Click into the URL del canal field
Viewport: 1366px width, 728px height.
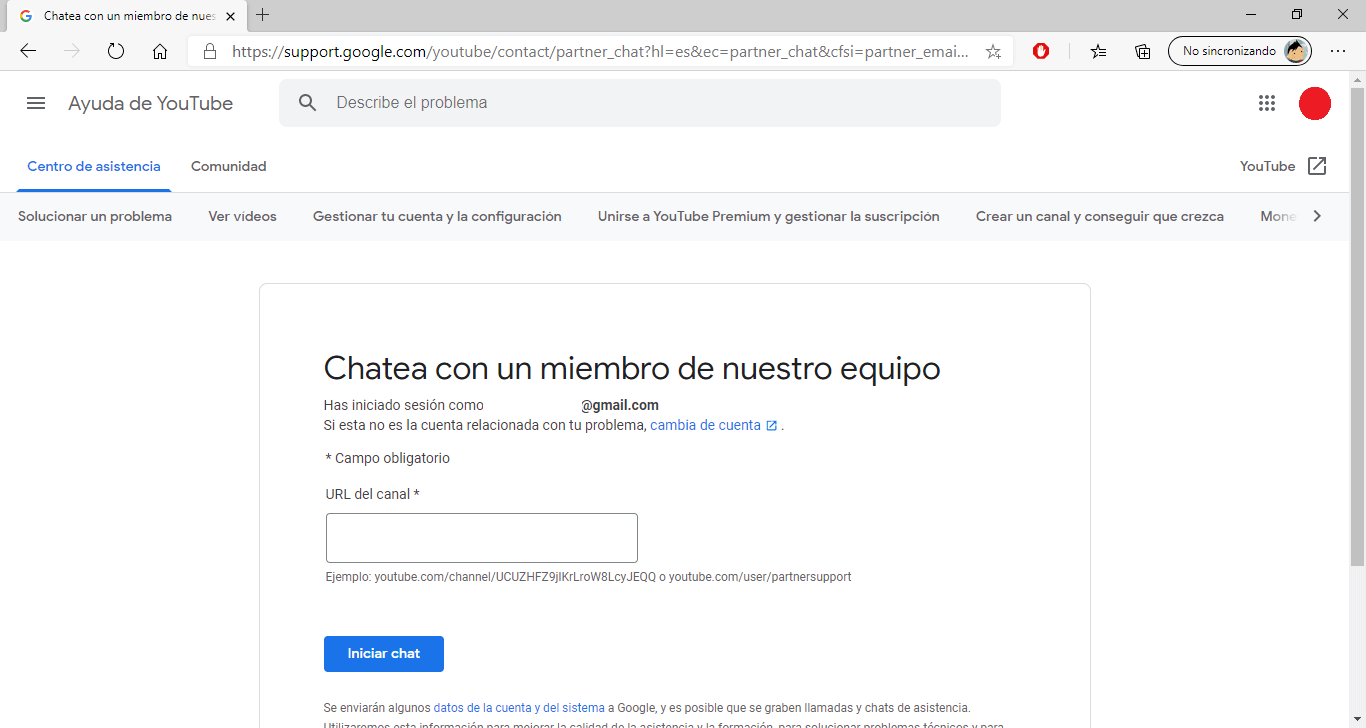(x=482, y=538)
